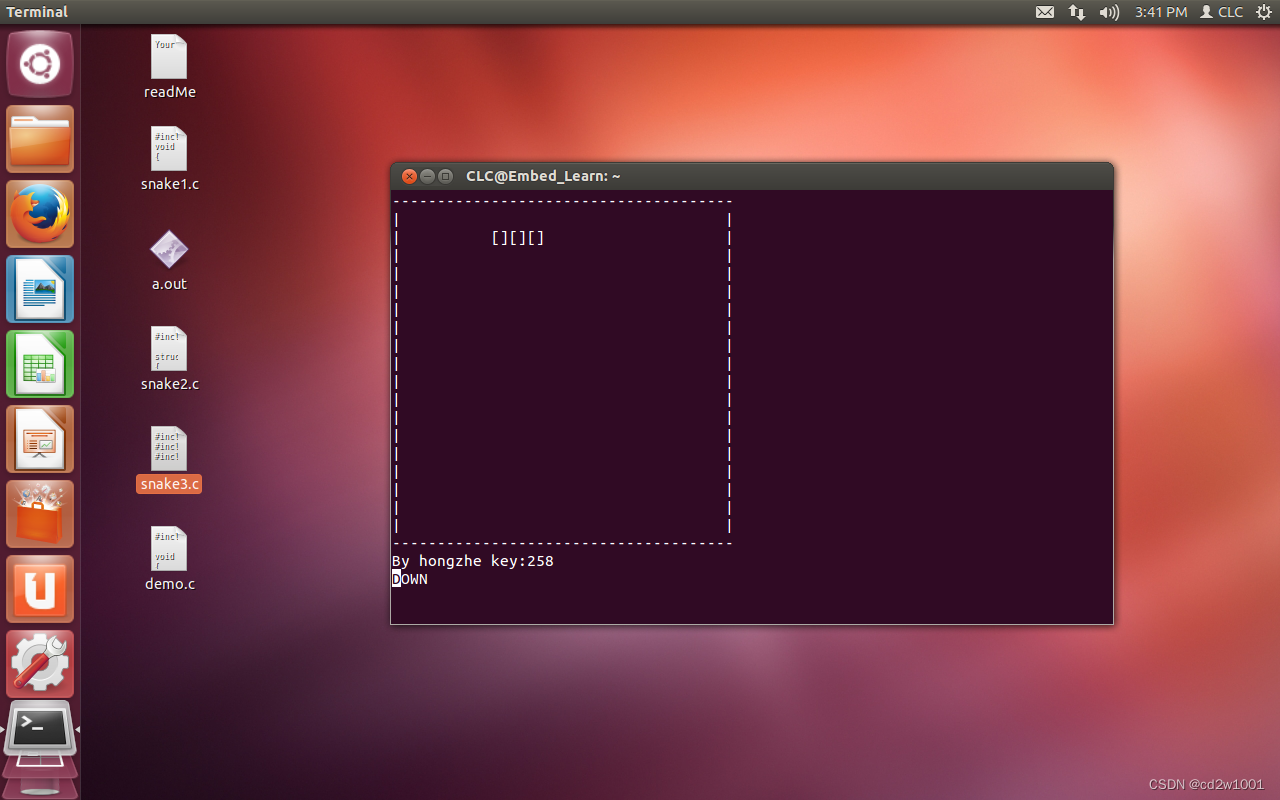The image size is (1280, 800).
Task: Select snake1.c file on desktop
Action: (169, 159)
